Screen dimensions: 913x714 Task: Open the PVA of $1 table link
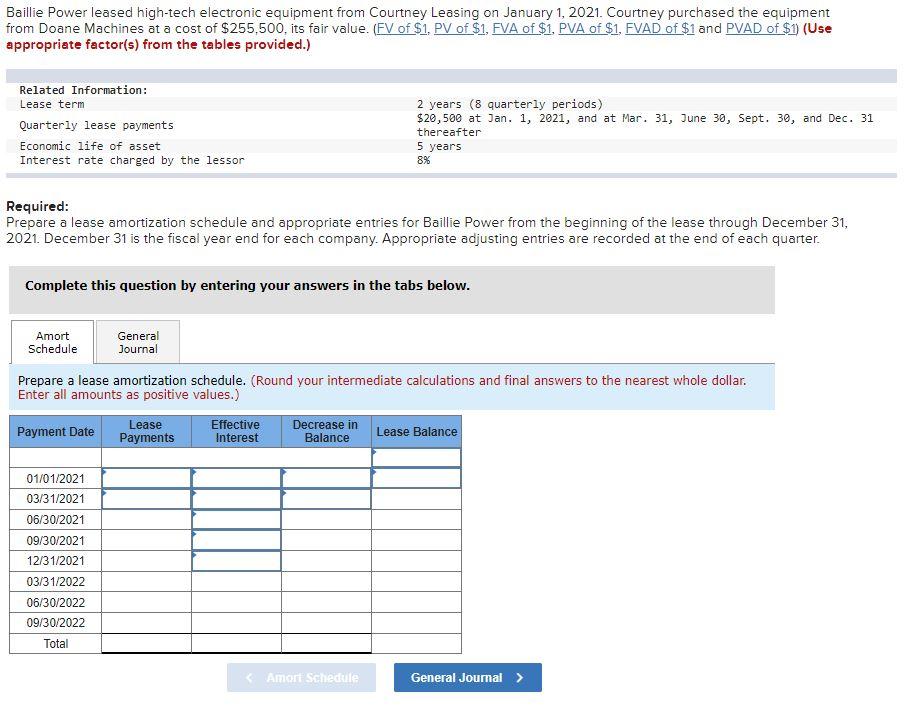coord(589,29)
